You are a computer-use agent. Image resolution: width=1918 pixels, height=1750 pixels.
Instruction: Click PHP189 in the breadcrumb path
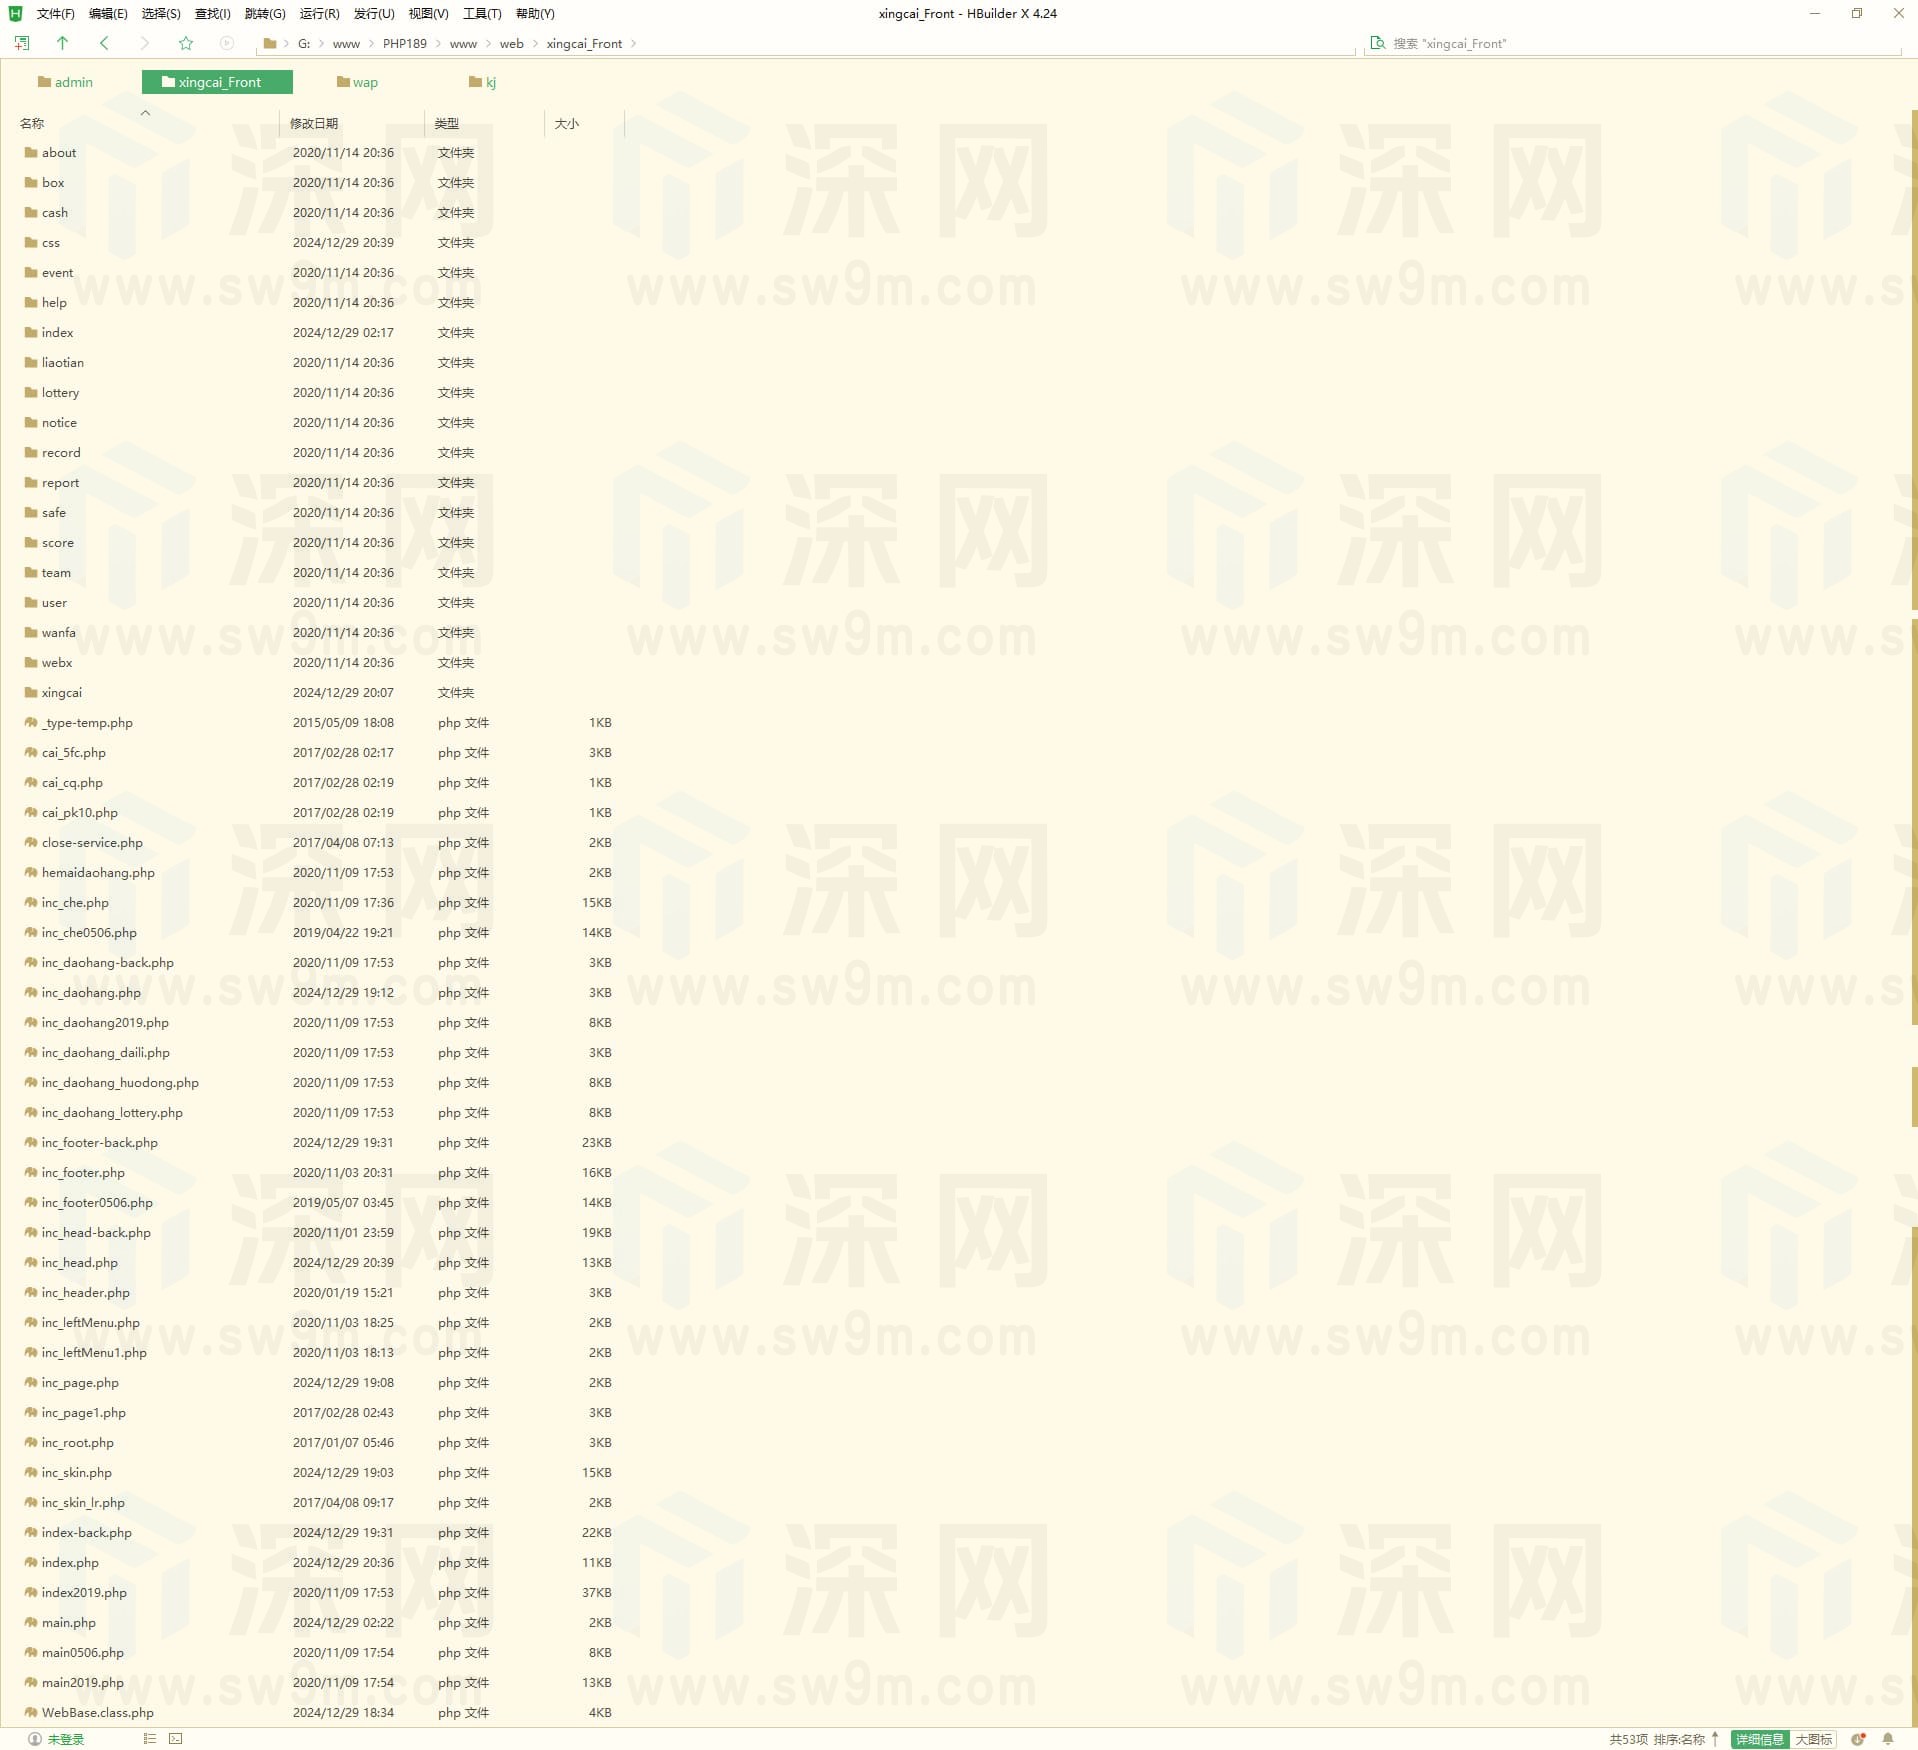coord(404,44)
